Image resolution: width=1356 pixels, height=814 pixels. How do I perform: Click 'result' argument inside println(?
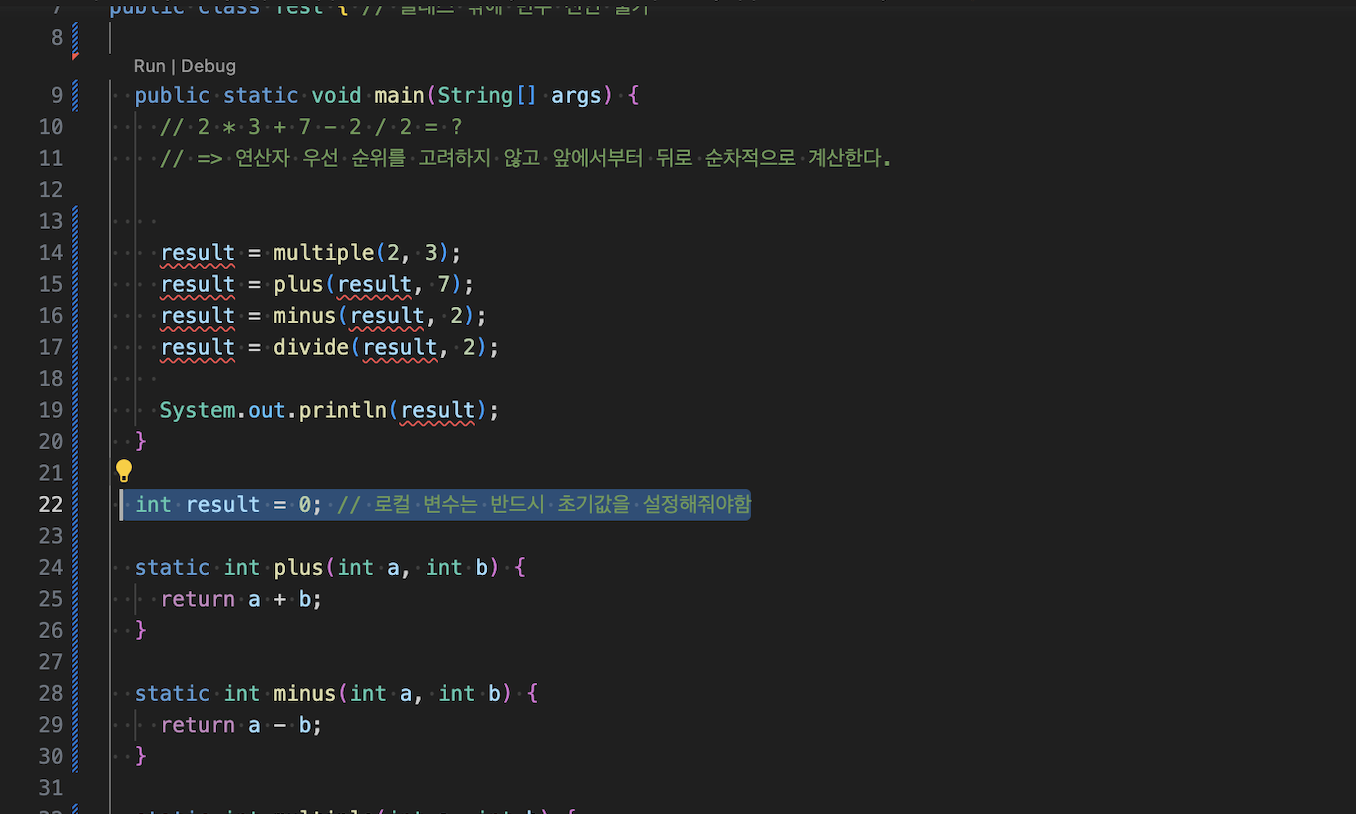tap(437, 410)
